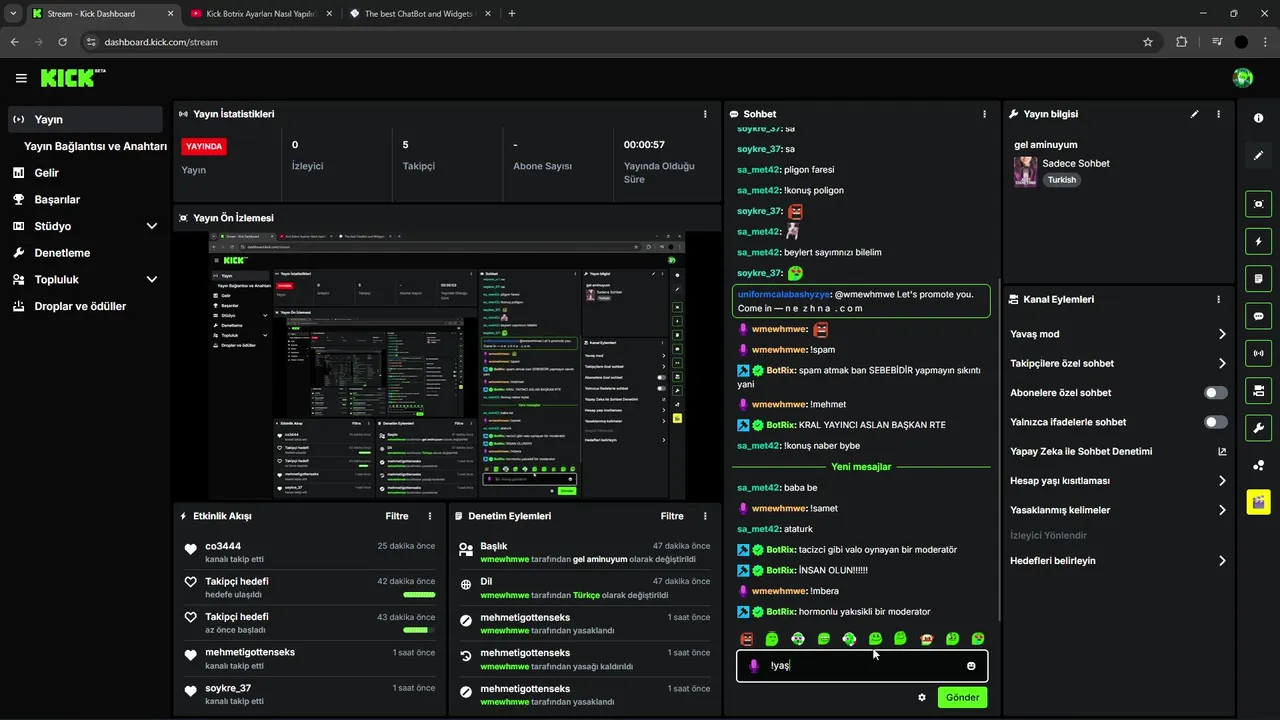Toggle the document moderation log widget icon
This screenshot has width=1280, height=720.
pos(1258,278)
